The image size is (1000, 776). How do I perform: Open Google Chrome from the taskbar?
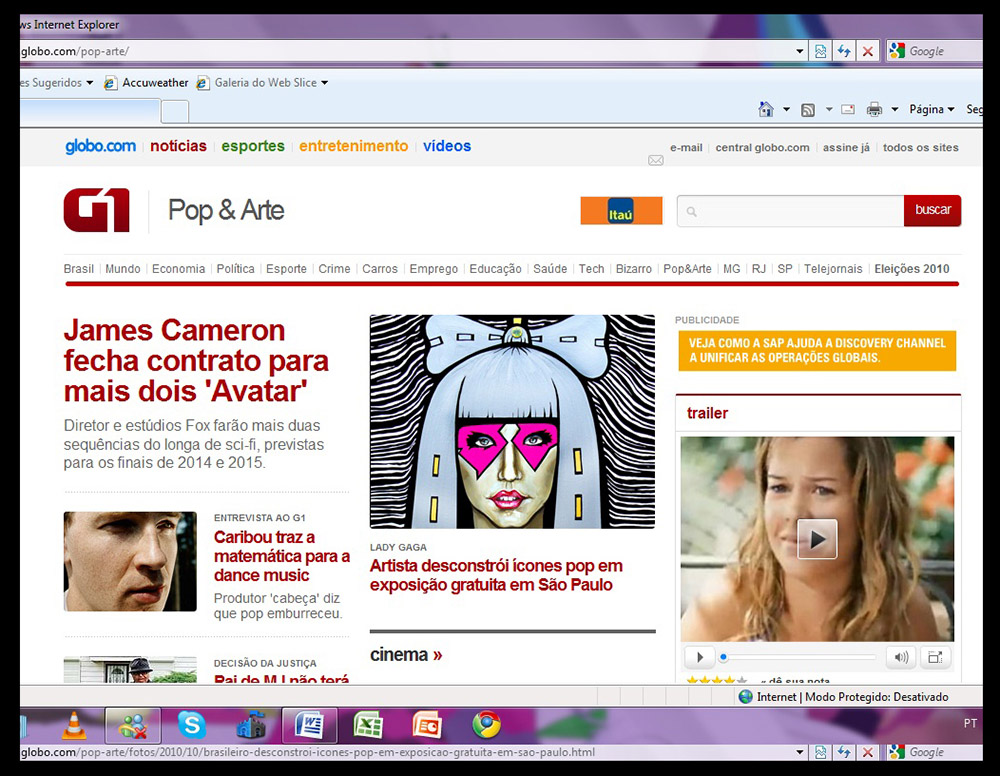point(486,725)
